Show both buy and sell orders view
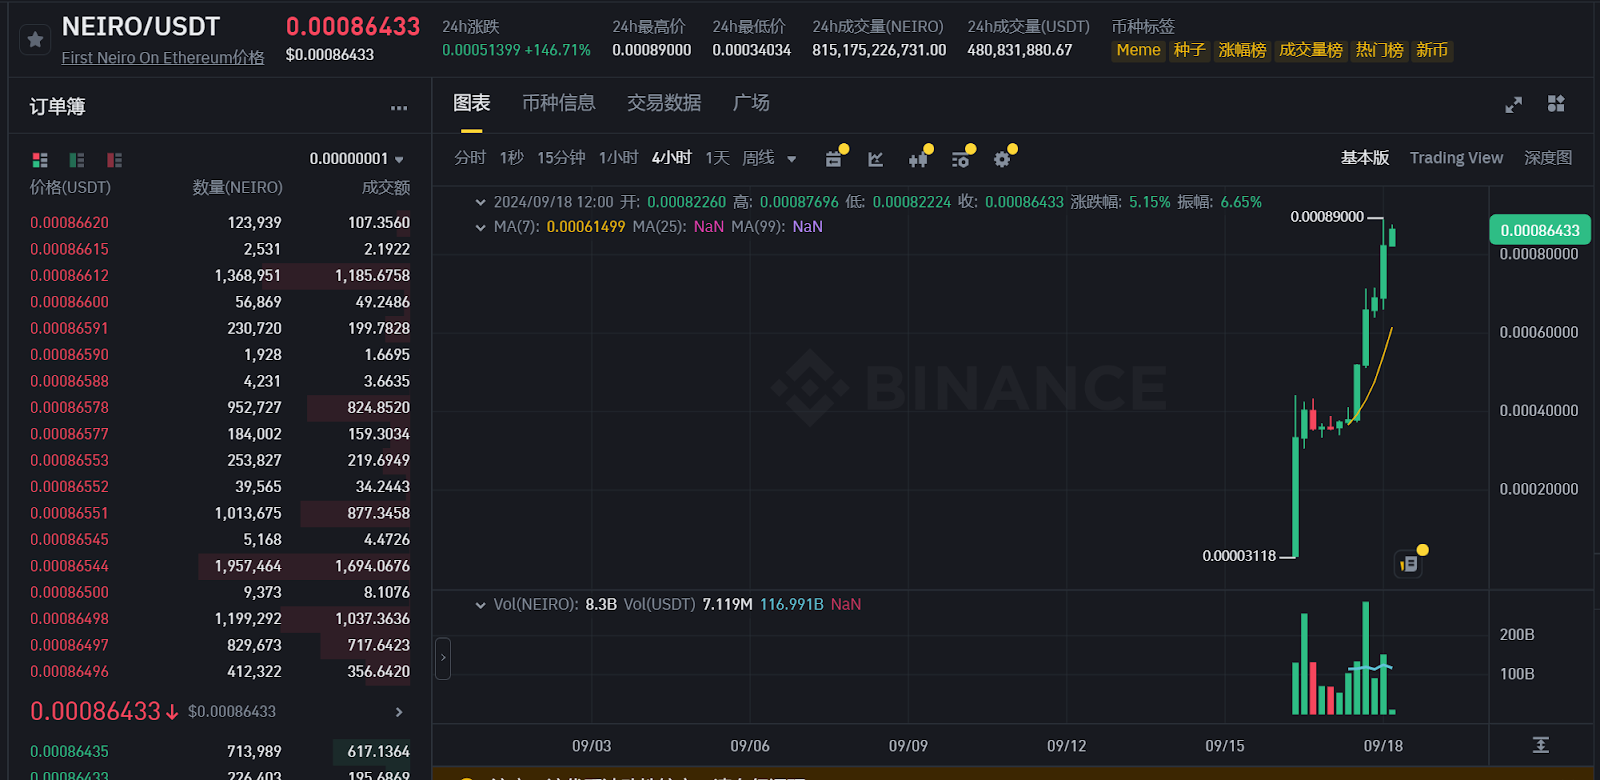The height and width of the screenshot is (780, 1600). pos(40,160)
